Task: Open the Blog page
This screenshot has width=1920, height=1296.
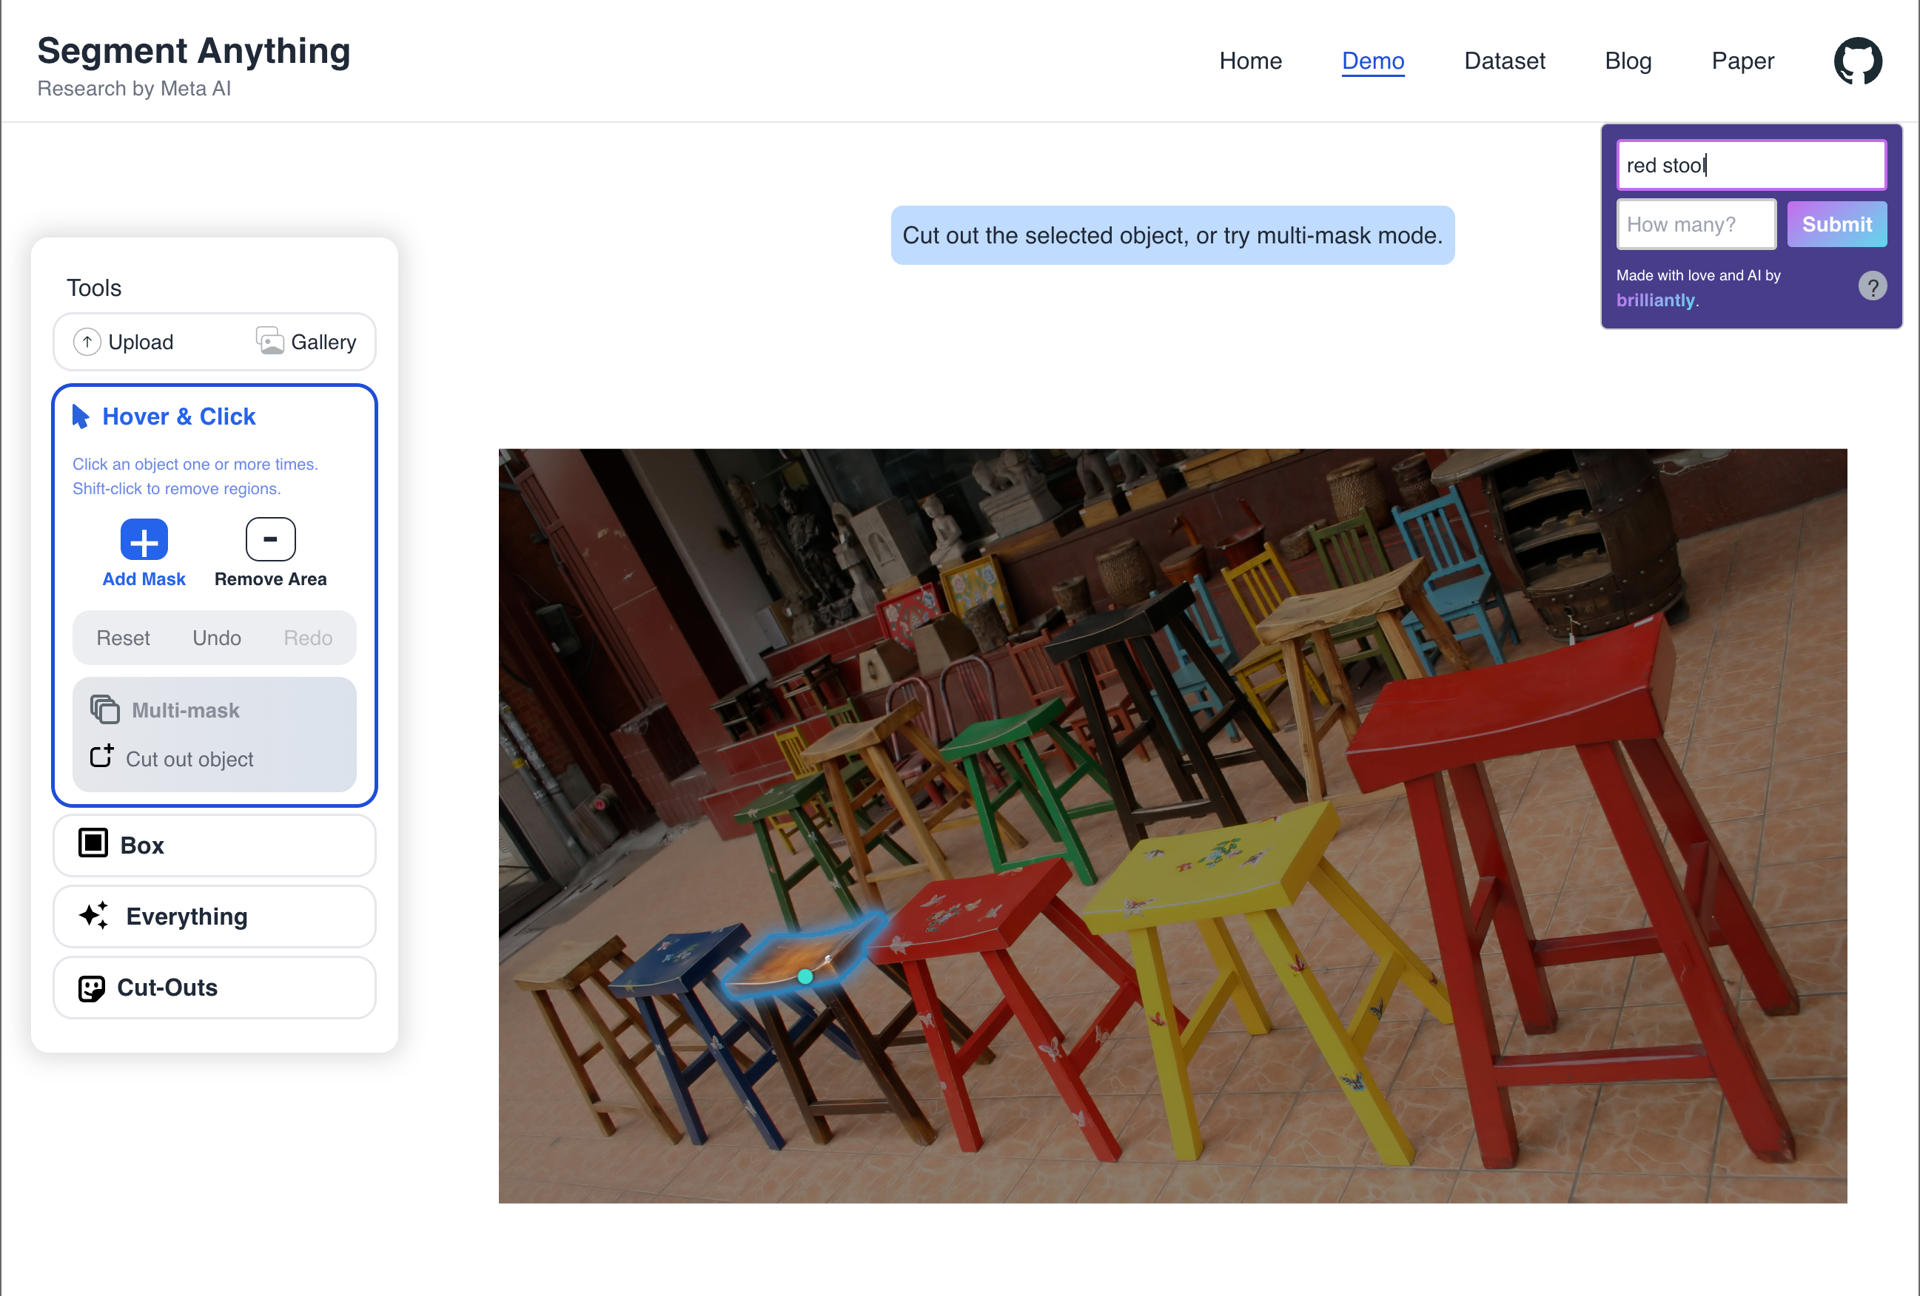Action: [x=1628, y=61]
